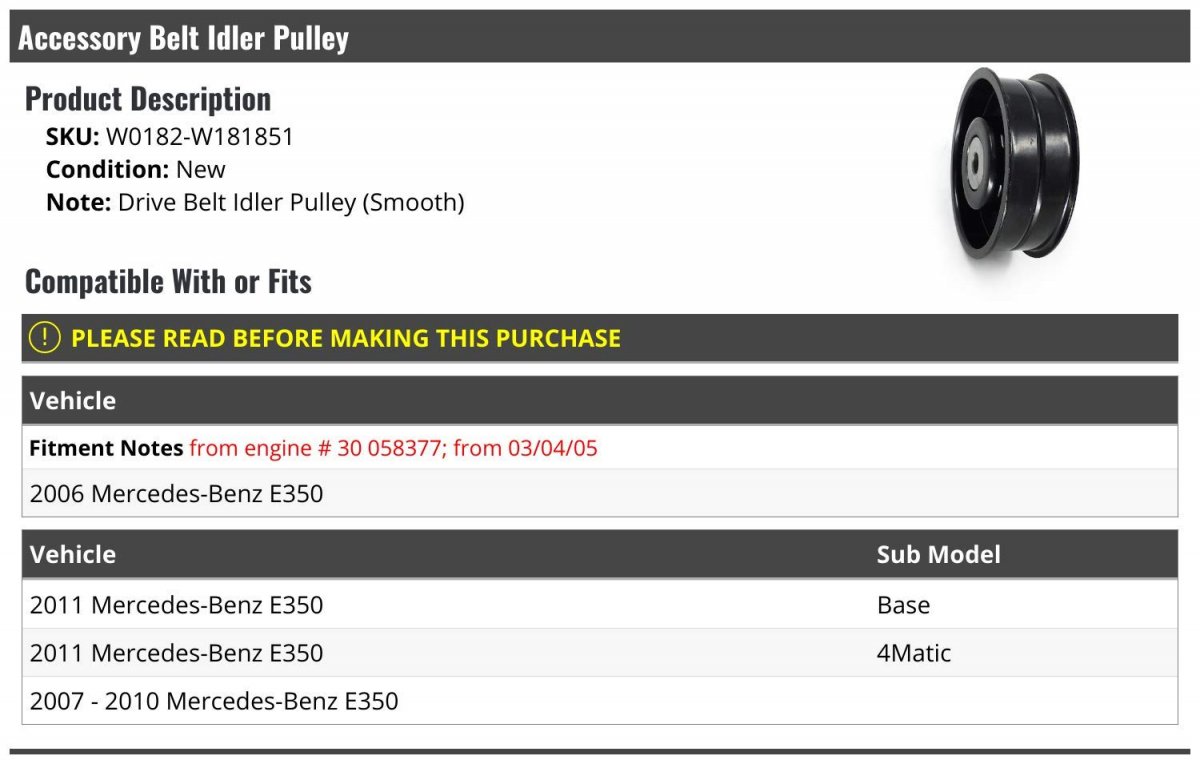Viewport: 1200px width, 764px height.
Task: Click the idler pulley product image
Action: tap(1013, 163)
